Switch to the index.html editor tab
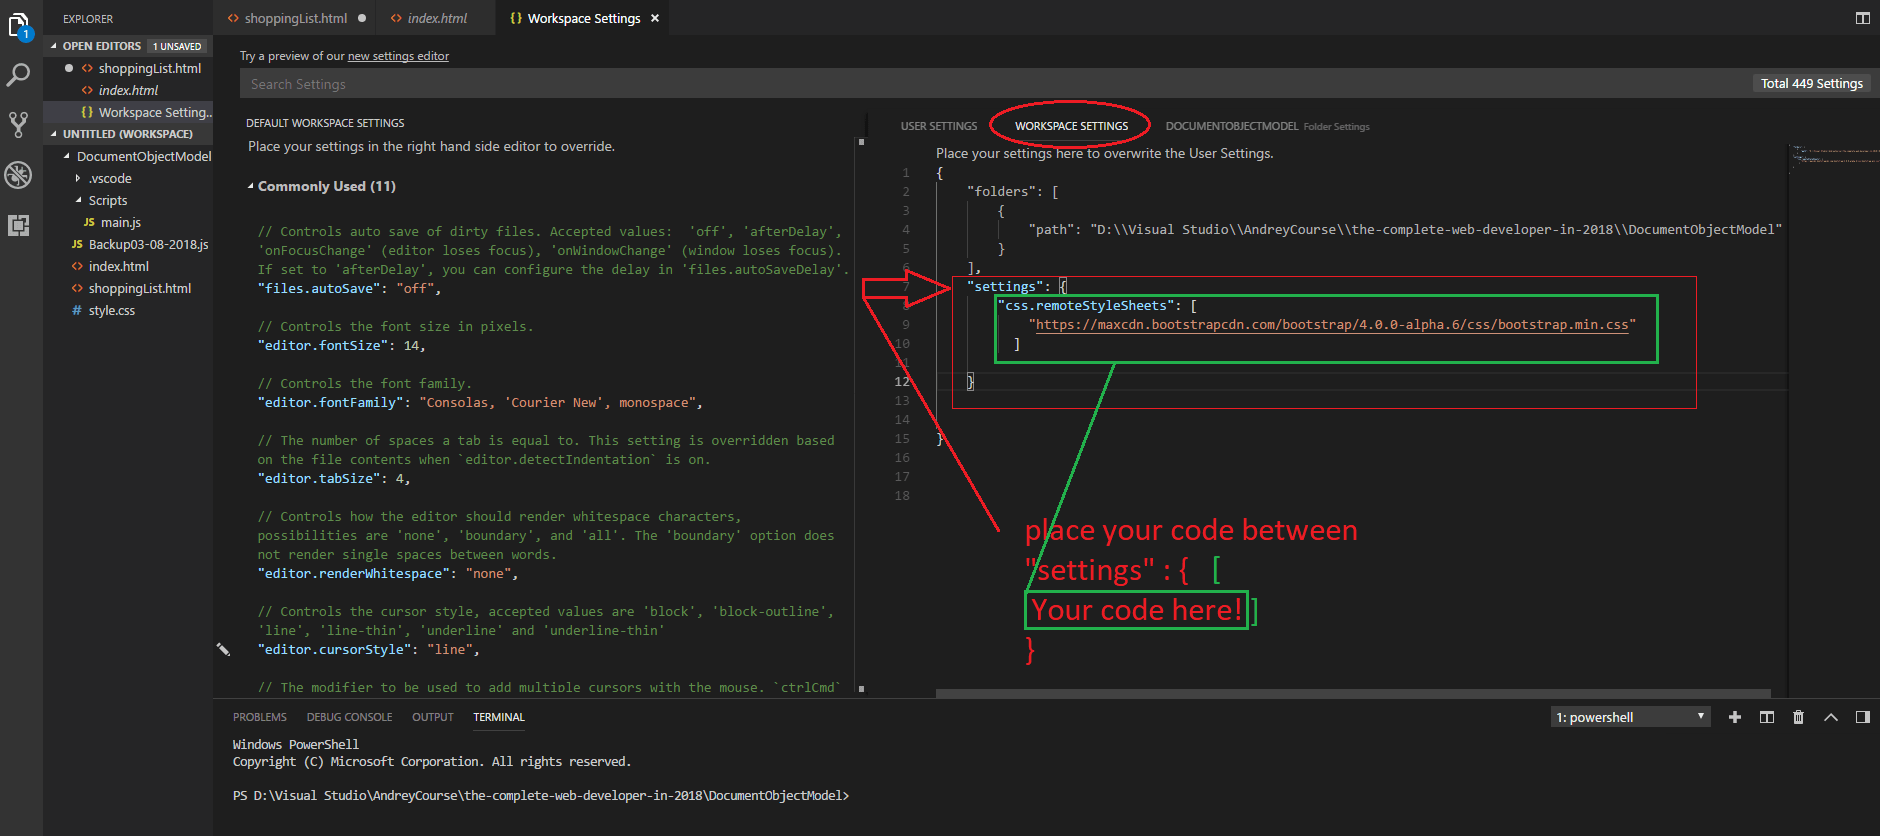 (x=437, y=18)
